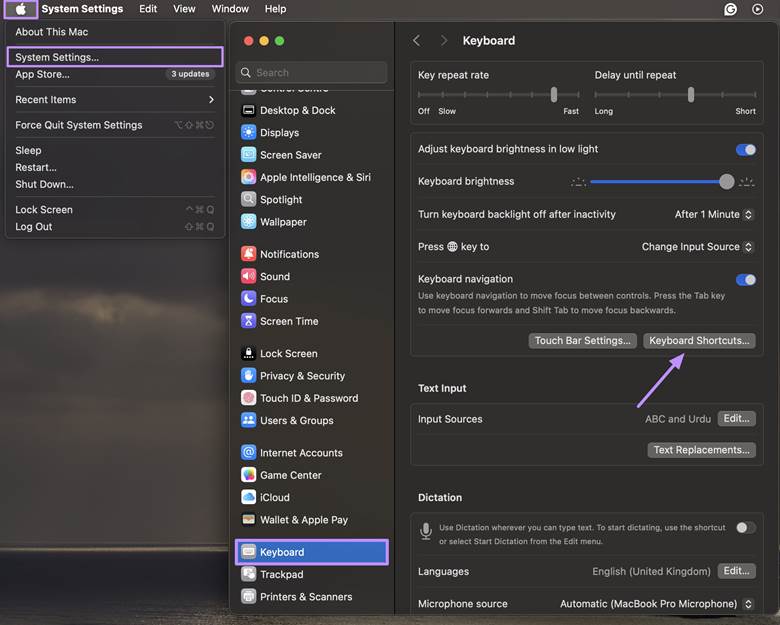Open the Help menu
This screenshot has width=780, height=625.
click(275, 9)
